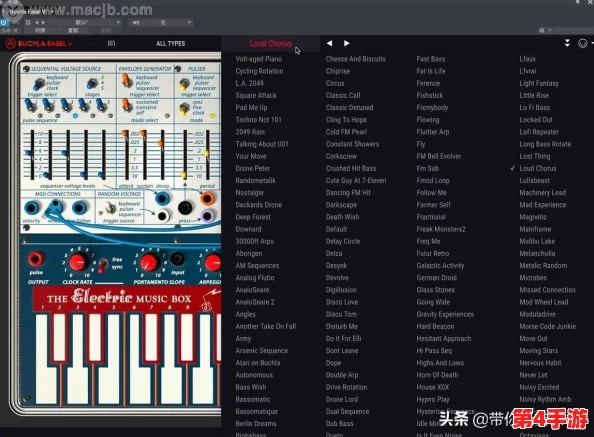
Task: Click the host plugin settings gear icon
Action: (542, 30)
